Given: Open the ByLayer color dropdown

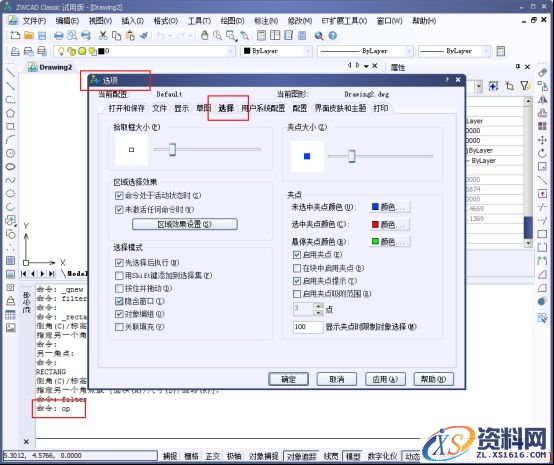Looking at the screenshot, I should click(x=308, y=51).
